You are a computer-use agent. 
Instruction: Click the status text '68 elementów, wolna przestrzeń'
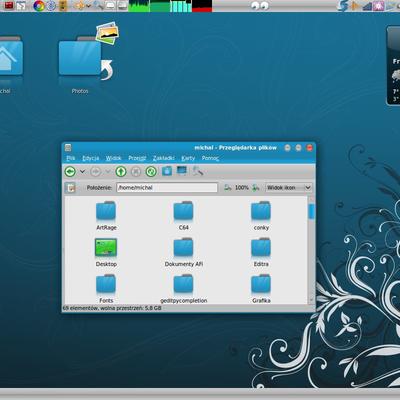[x=112, y=308]
